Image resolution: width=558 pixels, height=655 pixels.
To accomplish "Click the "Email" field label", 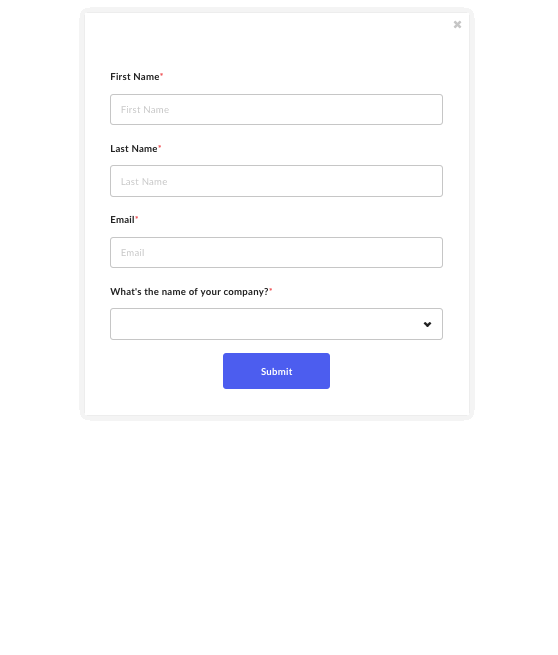I will tap(122, 220).
